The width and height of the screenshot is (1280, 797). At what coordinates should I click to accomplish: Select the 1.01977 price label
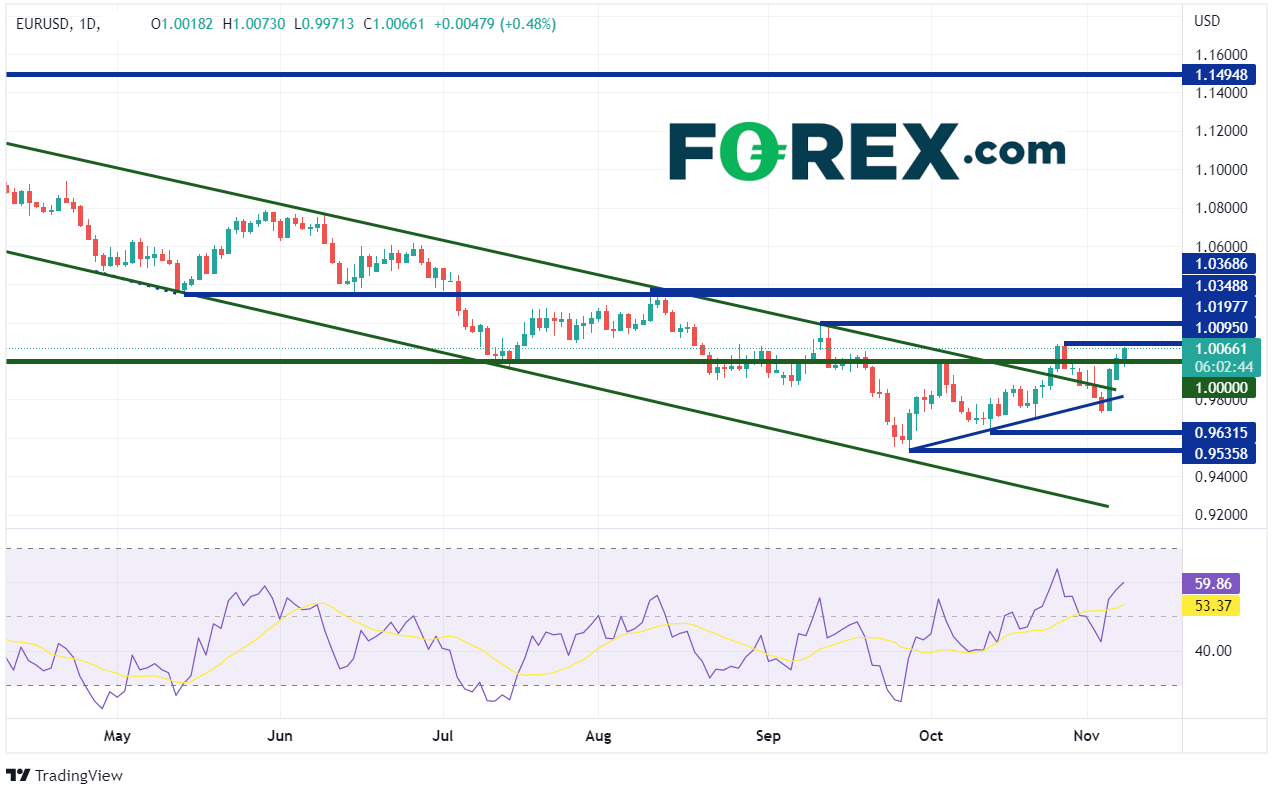1220,306
